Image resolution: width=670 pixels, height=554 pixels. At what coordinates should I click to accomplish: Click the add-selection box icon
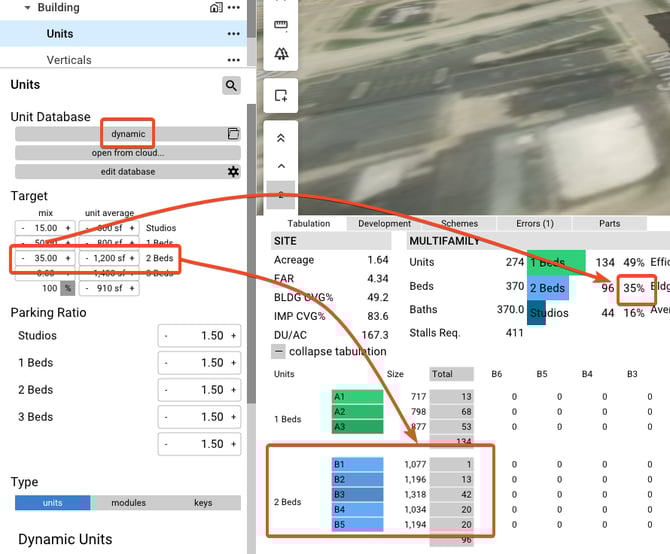281,96
